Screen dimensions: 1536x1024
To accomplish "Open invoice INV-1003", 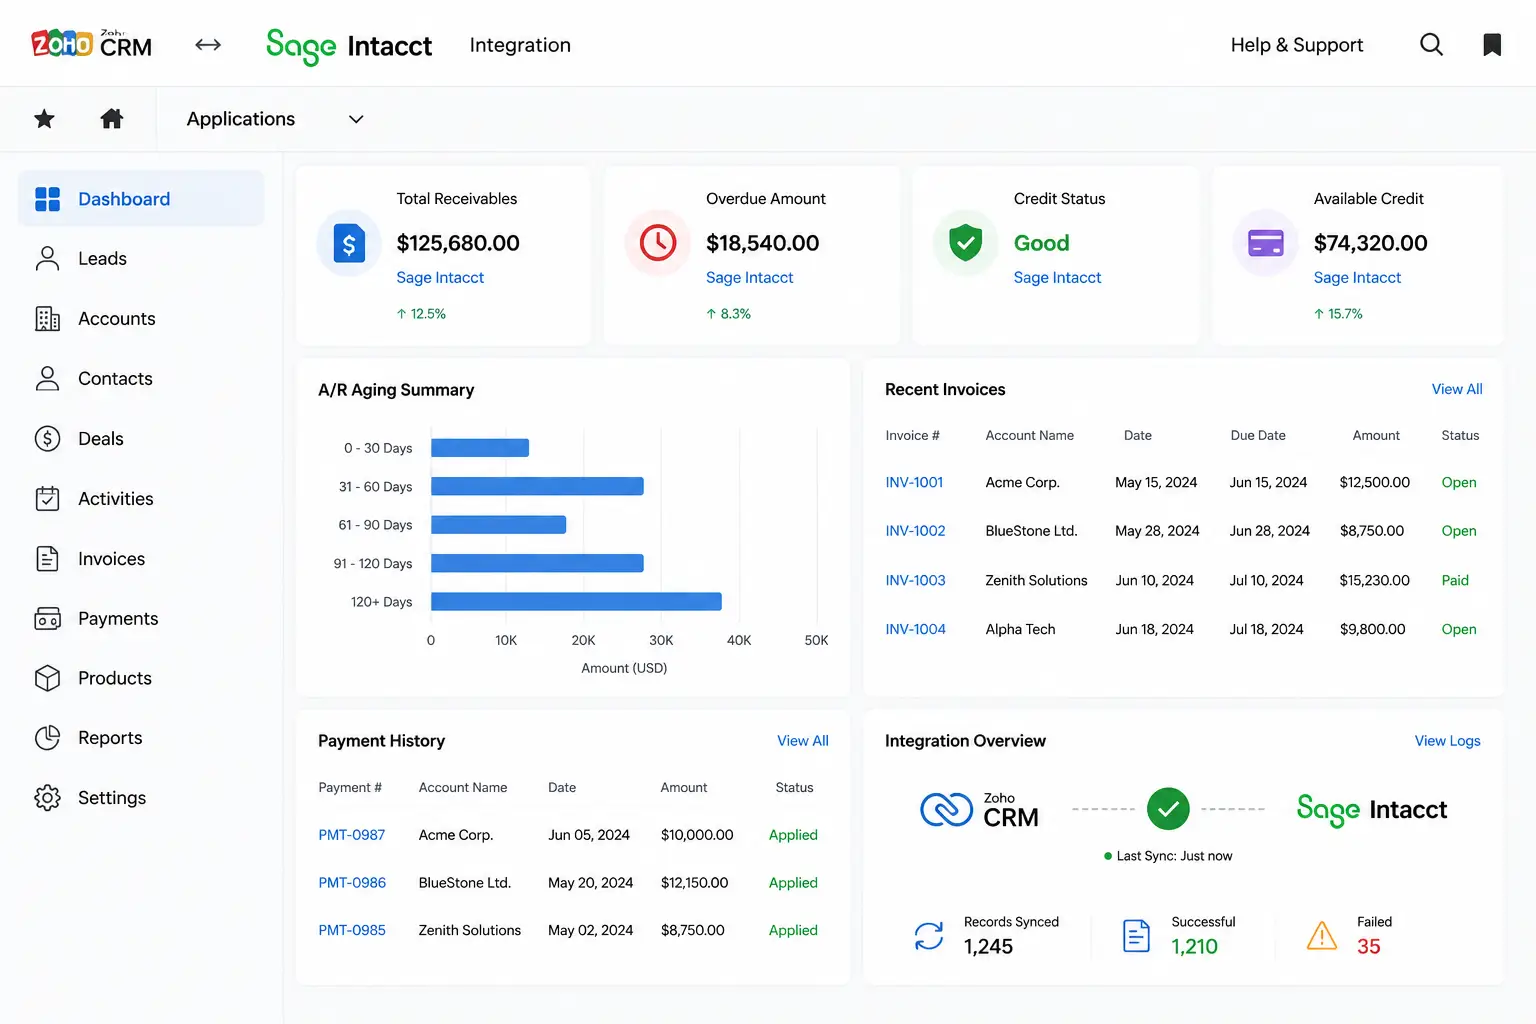I will click(x=915, y=580).
